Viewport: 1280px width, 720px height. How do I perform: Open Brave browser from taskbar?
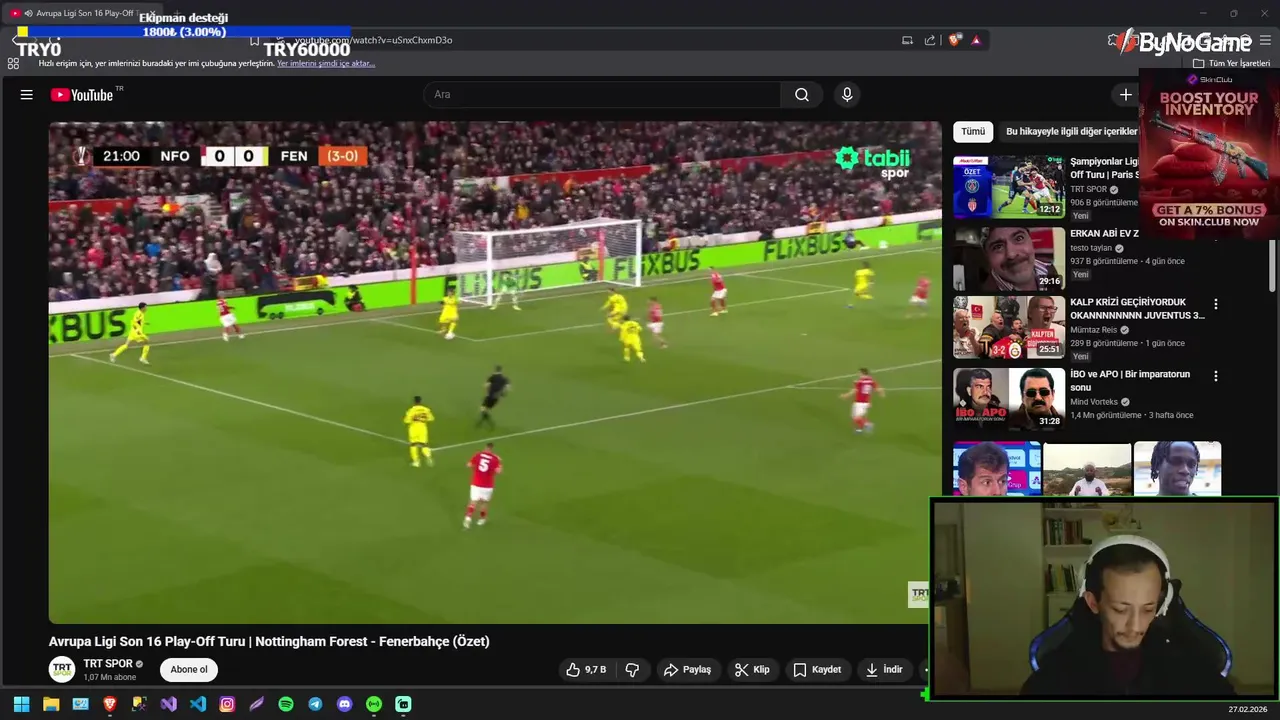coord(110,704)
